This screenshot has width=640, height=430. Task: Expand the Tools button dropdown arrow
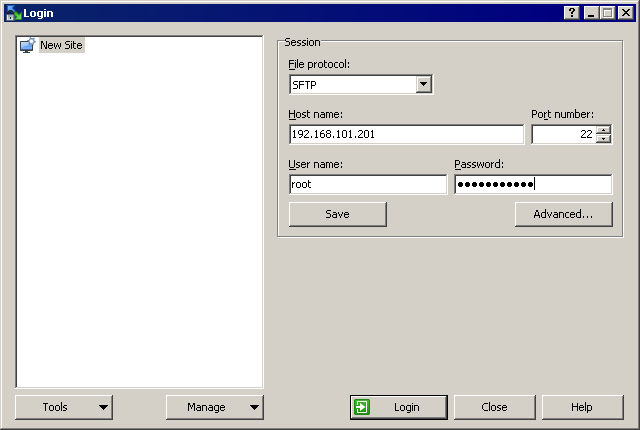pos(103,407)
